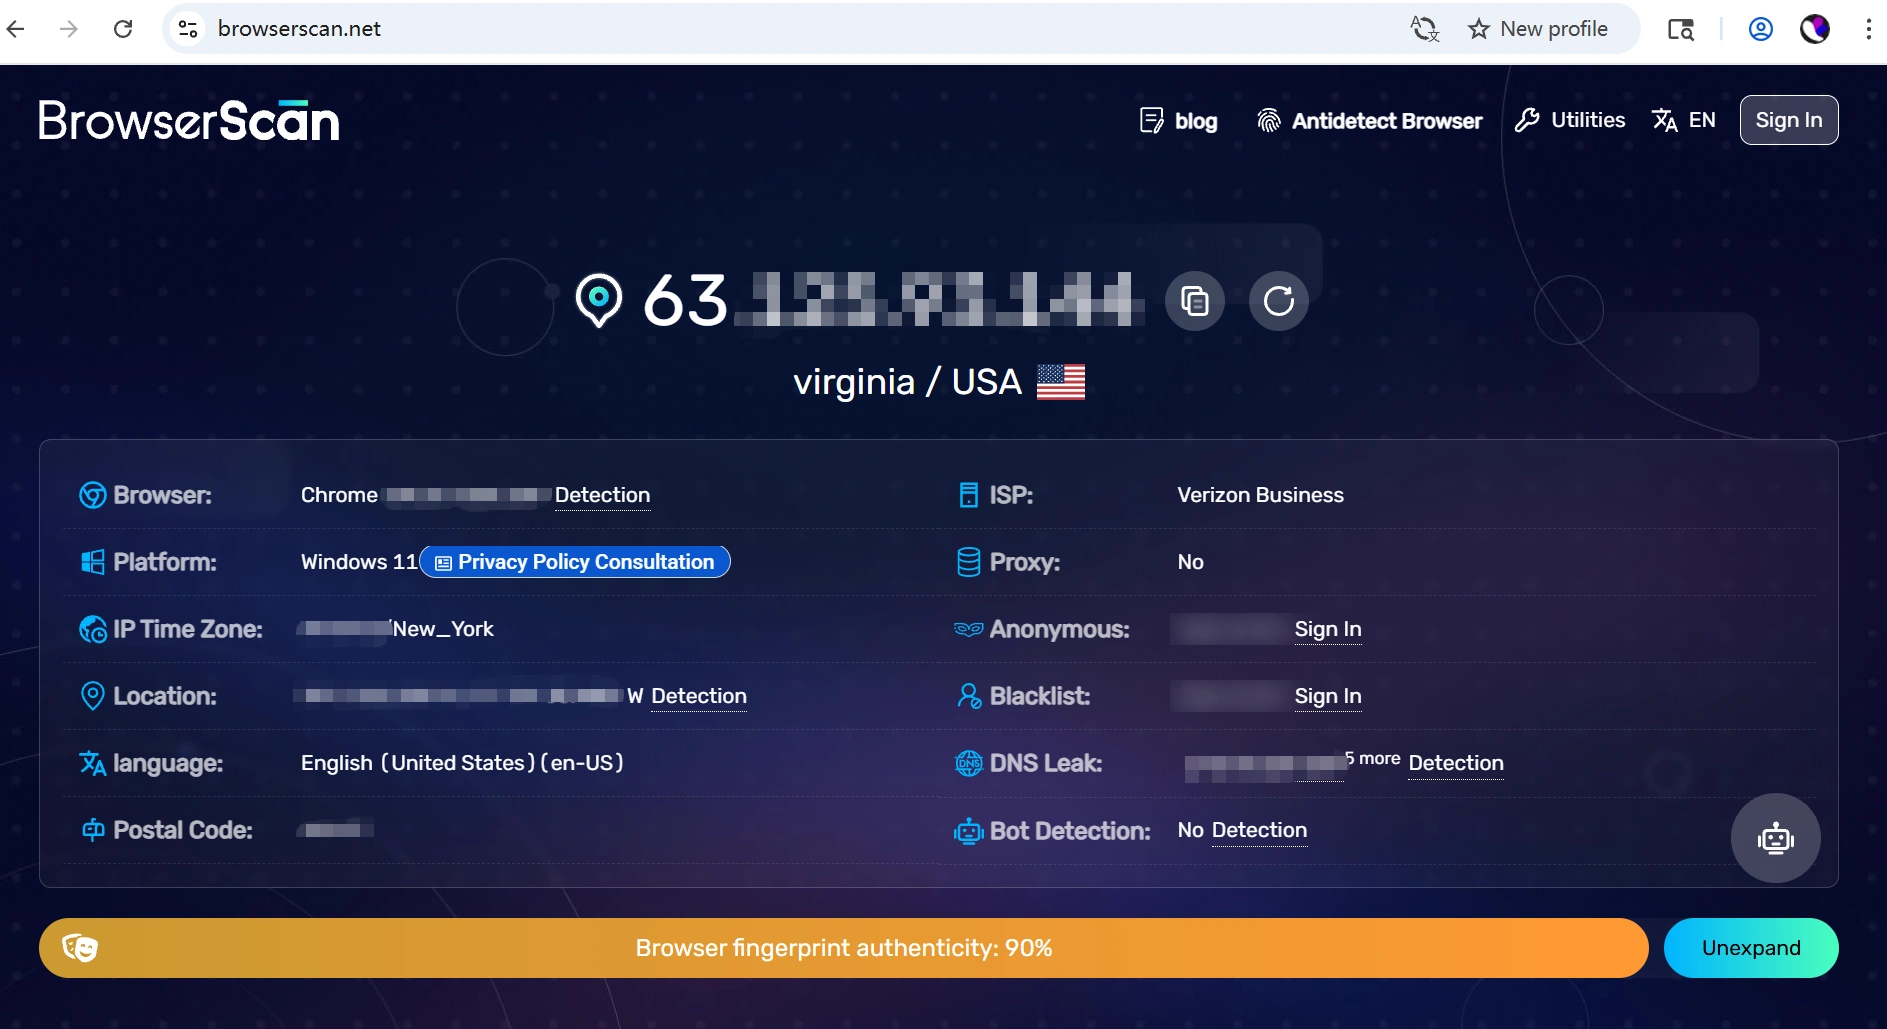Click the mask icon next to Anonymous

click(969, 629)
